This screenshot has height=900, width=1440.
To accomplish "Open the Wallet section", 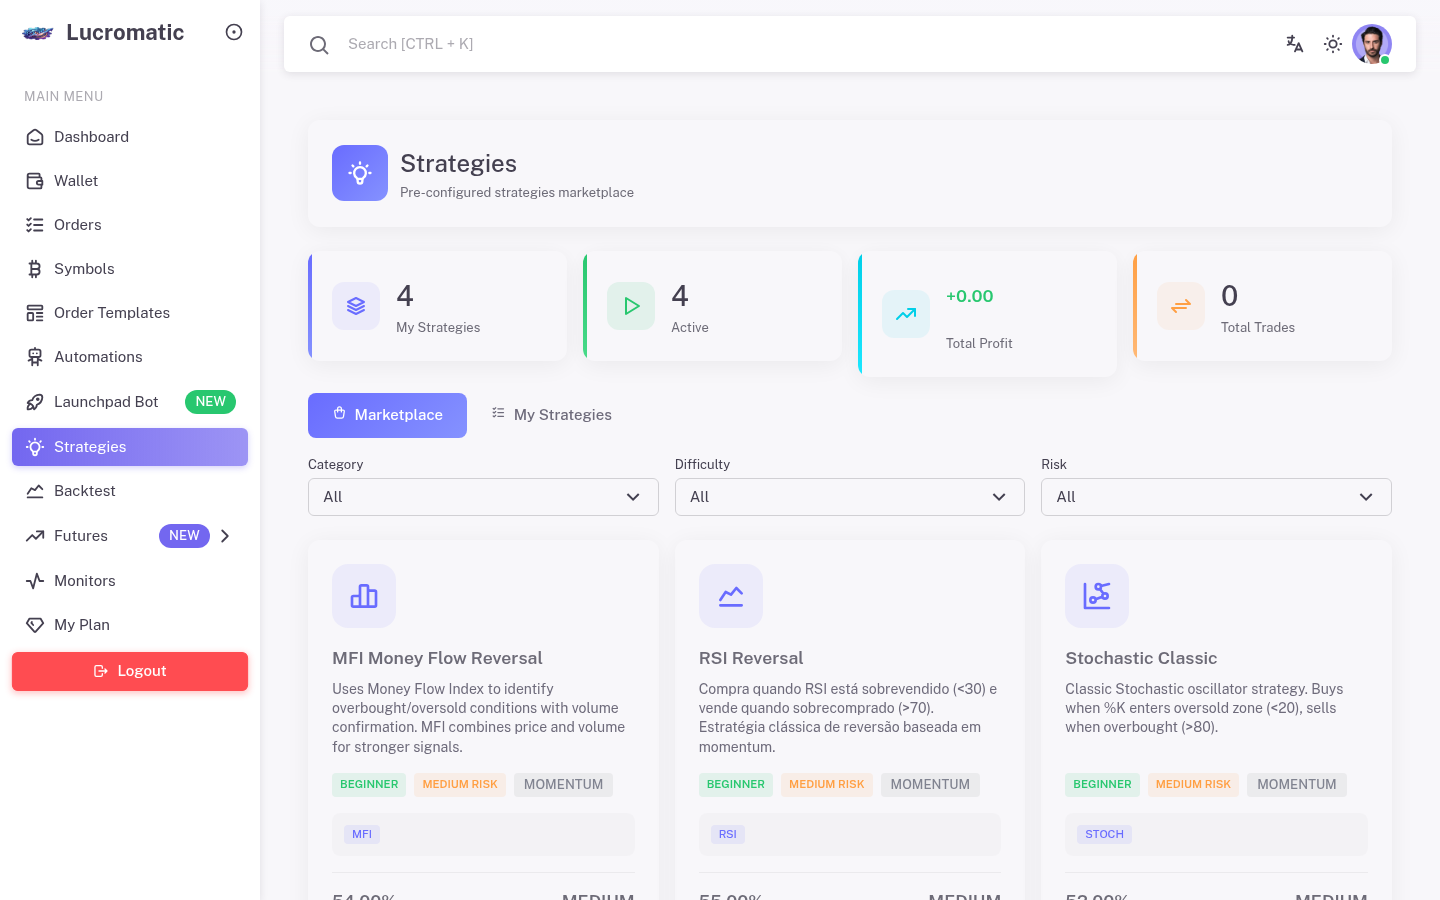I will 75,181.
